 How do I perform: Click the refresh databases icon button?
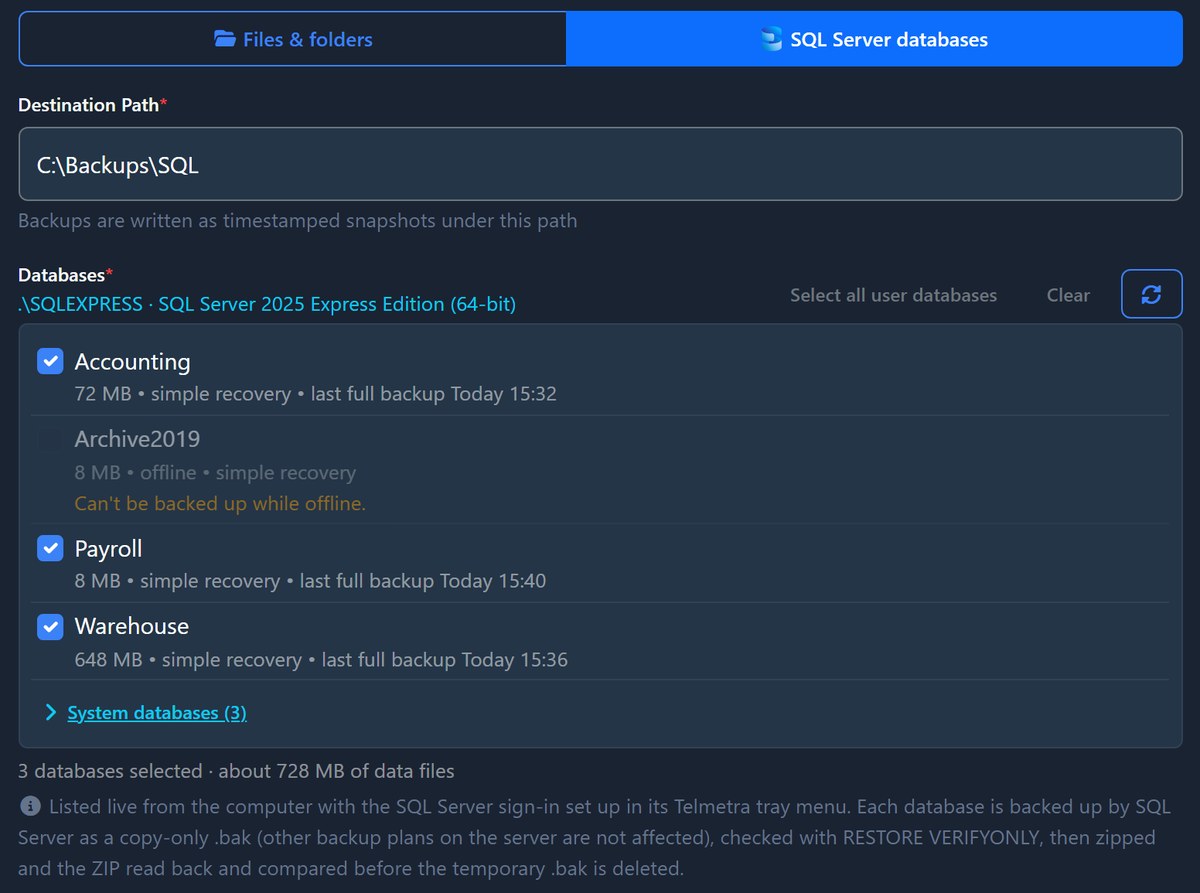click(1151, 294)
